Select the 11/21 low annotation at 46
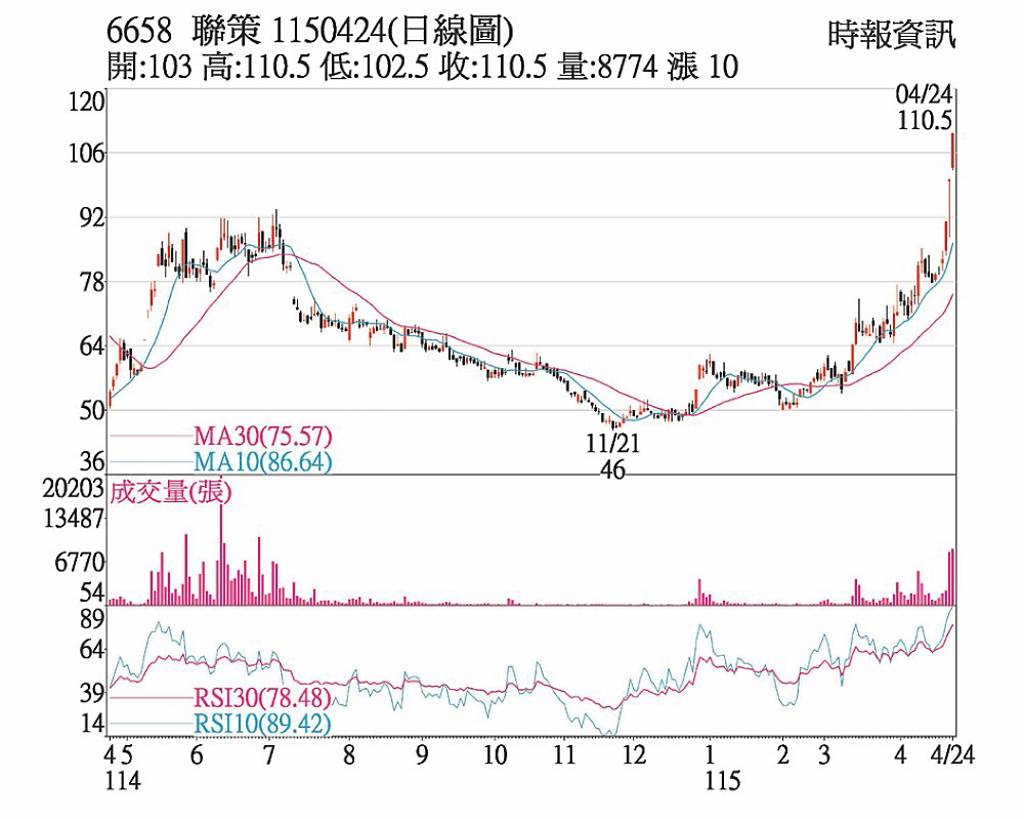 tap(613, 456)
